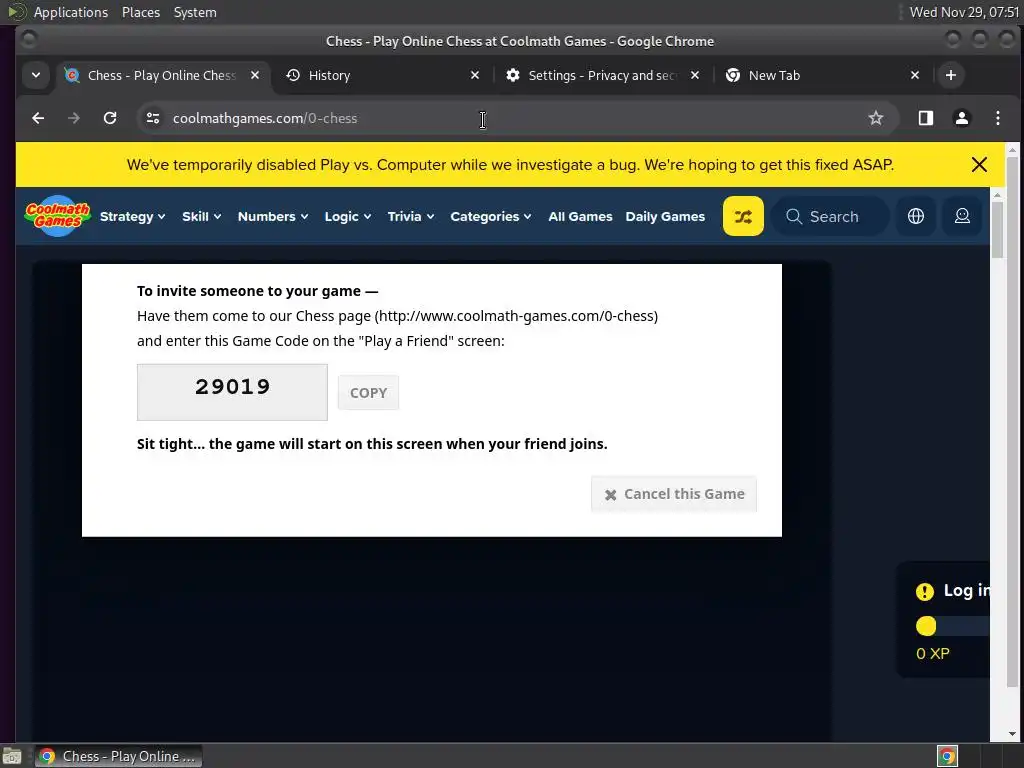Image resolution: width=1024 pixels, height=768 pixels.
Task: Open the Daily Games link
Action: (665, 216)
